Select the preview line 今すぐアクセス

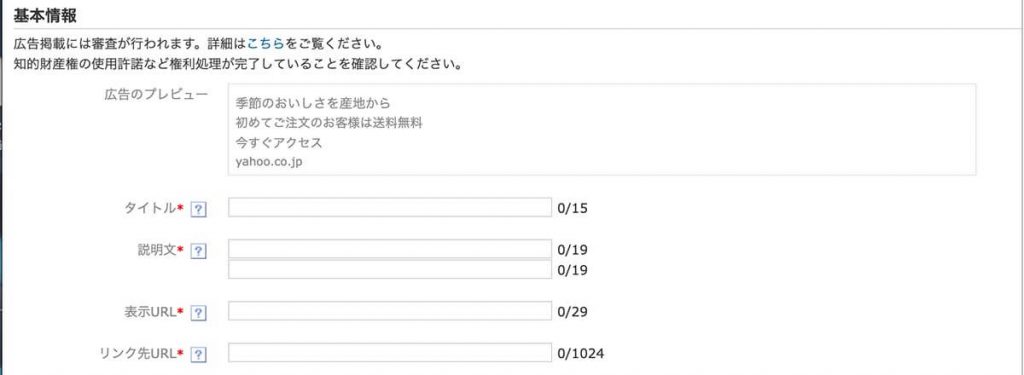click(x=279, y=142)
